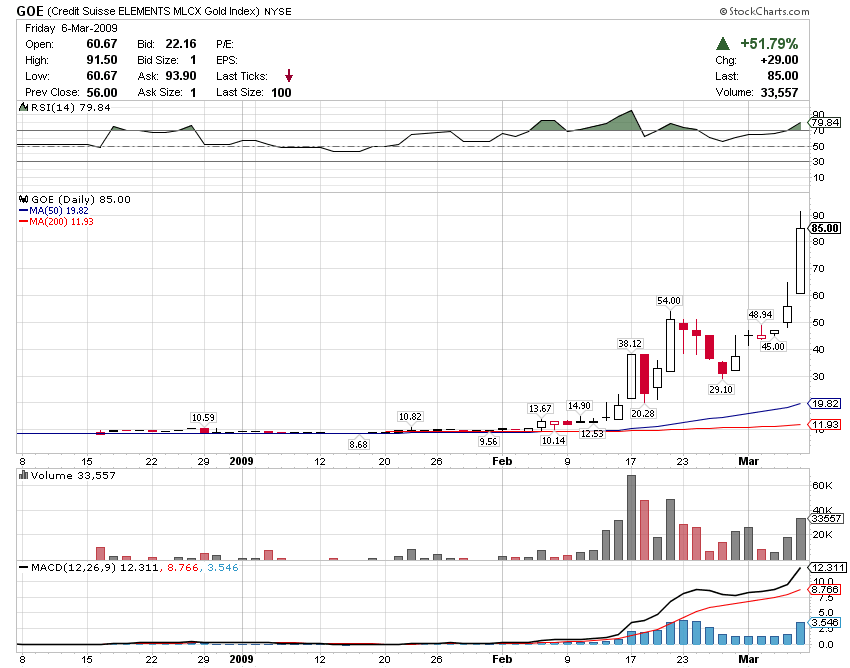The image size is (850, 668).
Task: Click the 13.67 price annotation
Action: point(540,408)
